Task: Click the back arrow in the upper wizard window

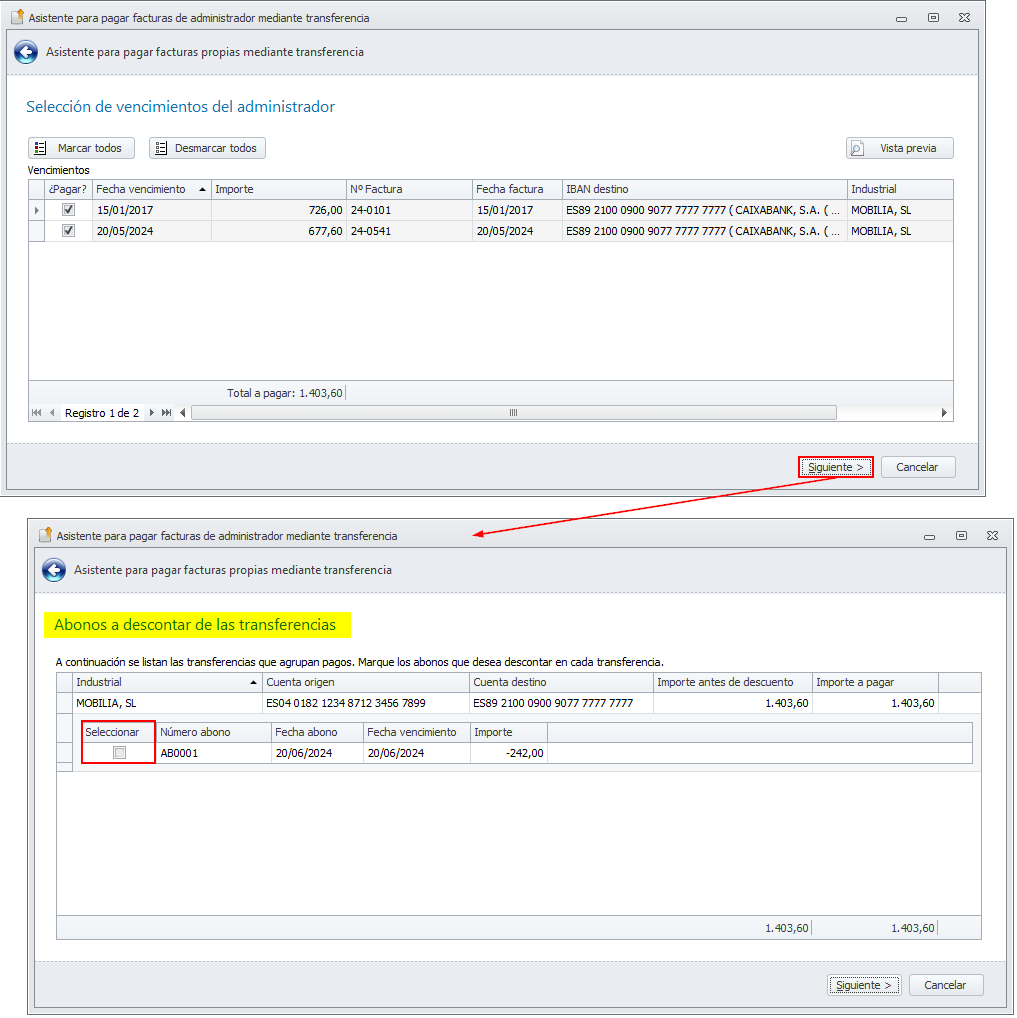Action: coord(26,52)
